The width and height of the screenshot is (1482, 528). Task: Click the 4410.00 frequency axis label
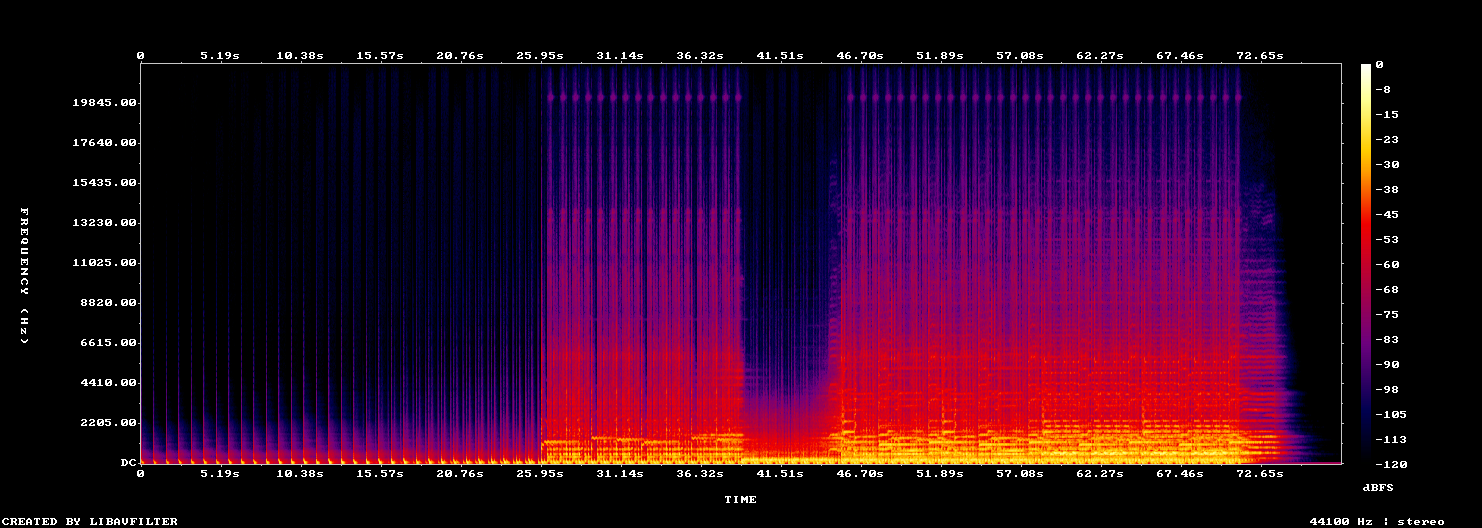coord(108,383)
